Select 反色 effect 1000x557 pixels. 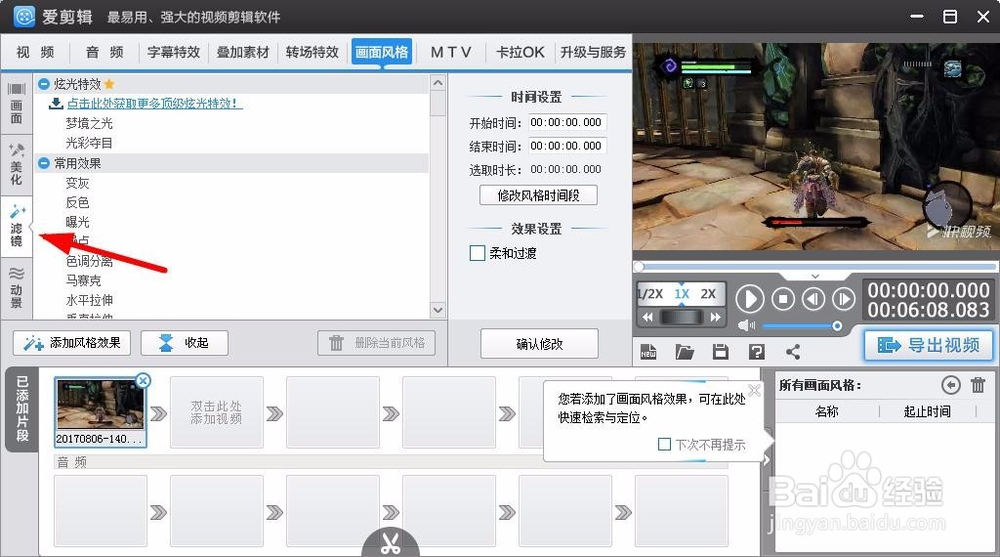tap(77, 203)
